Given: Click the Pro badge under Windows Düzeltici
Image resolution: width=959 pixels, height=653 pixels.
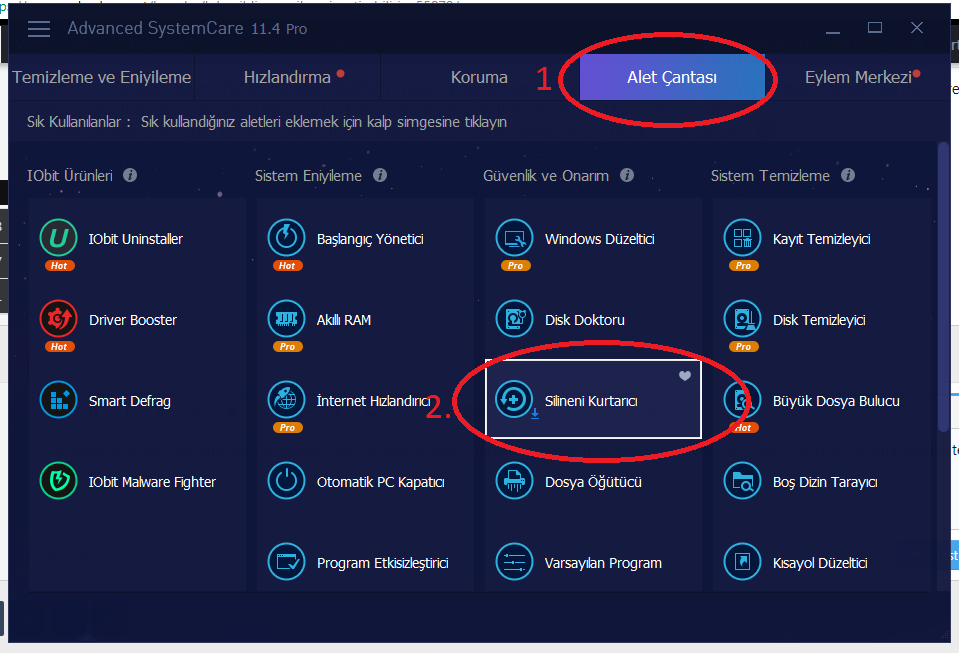Looking at the screenshot, I should pos(516,265).
